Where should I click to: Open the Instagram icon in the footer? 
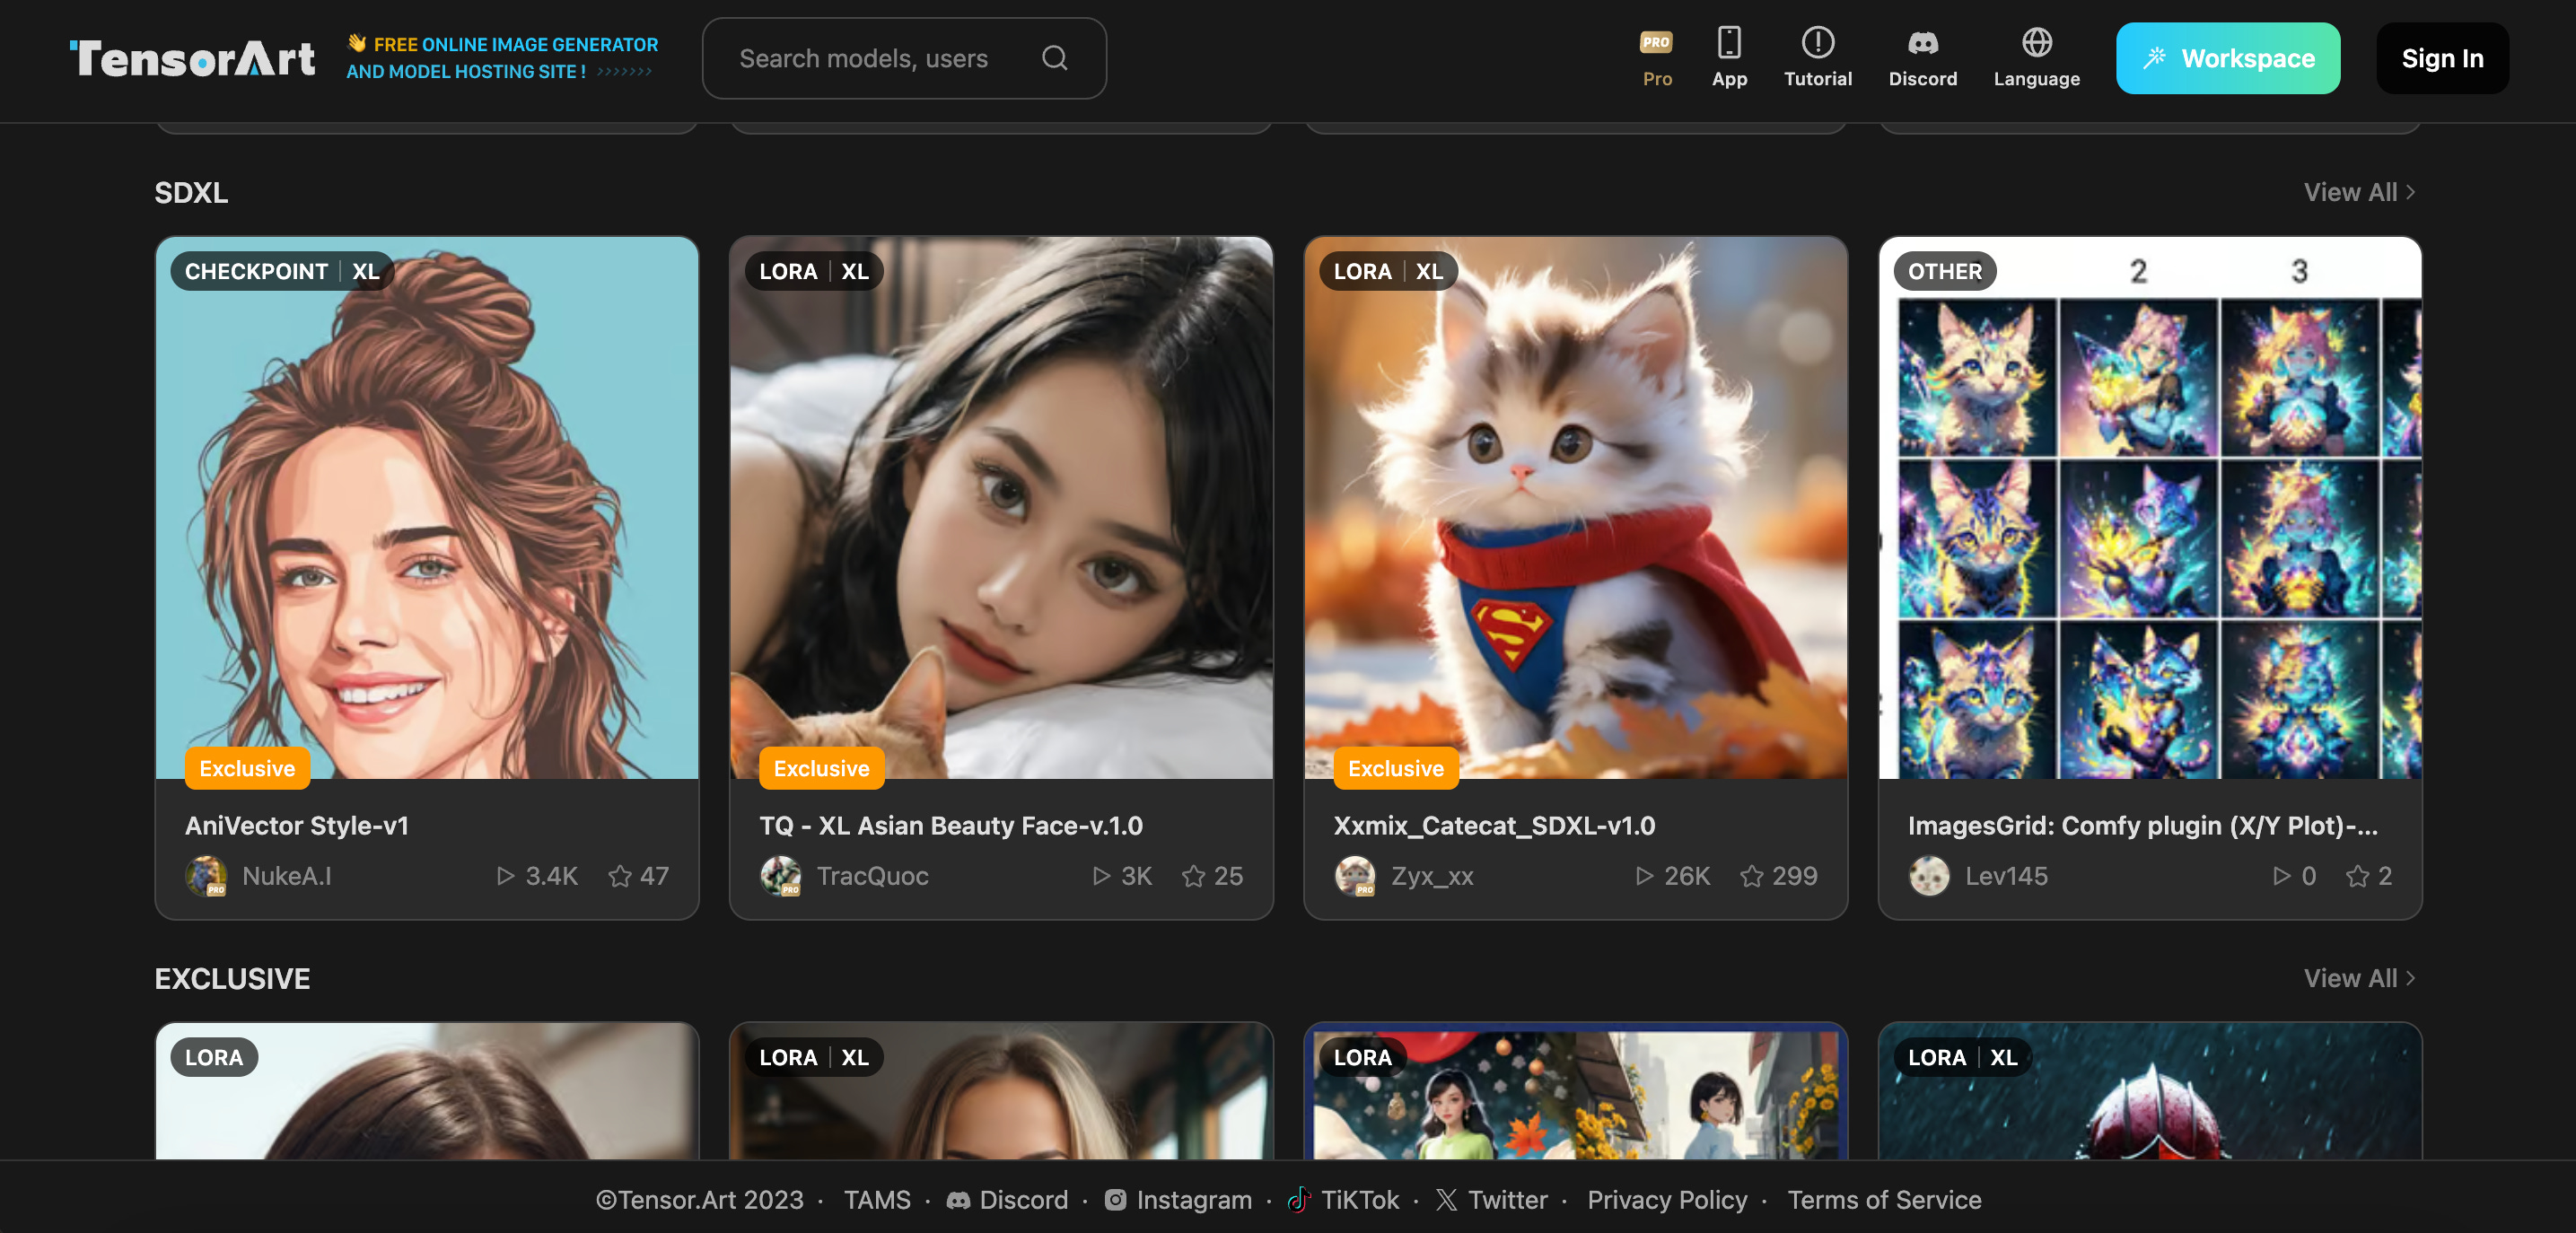tap(1115, 1200)
